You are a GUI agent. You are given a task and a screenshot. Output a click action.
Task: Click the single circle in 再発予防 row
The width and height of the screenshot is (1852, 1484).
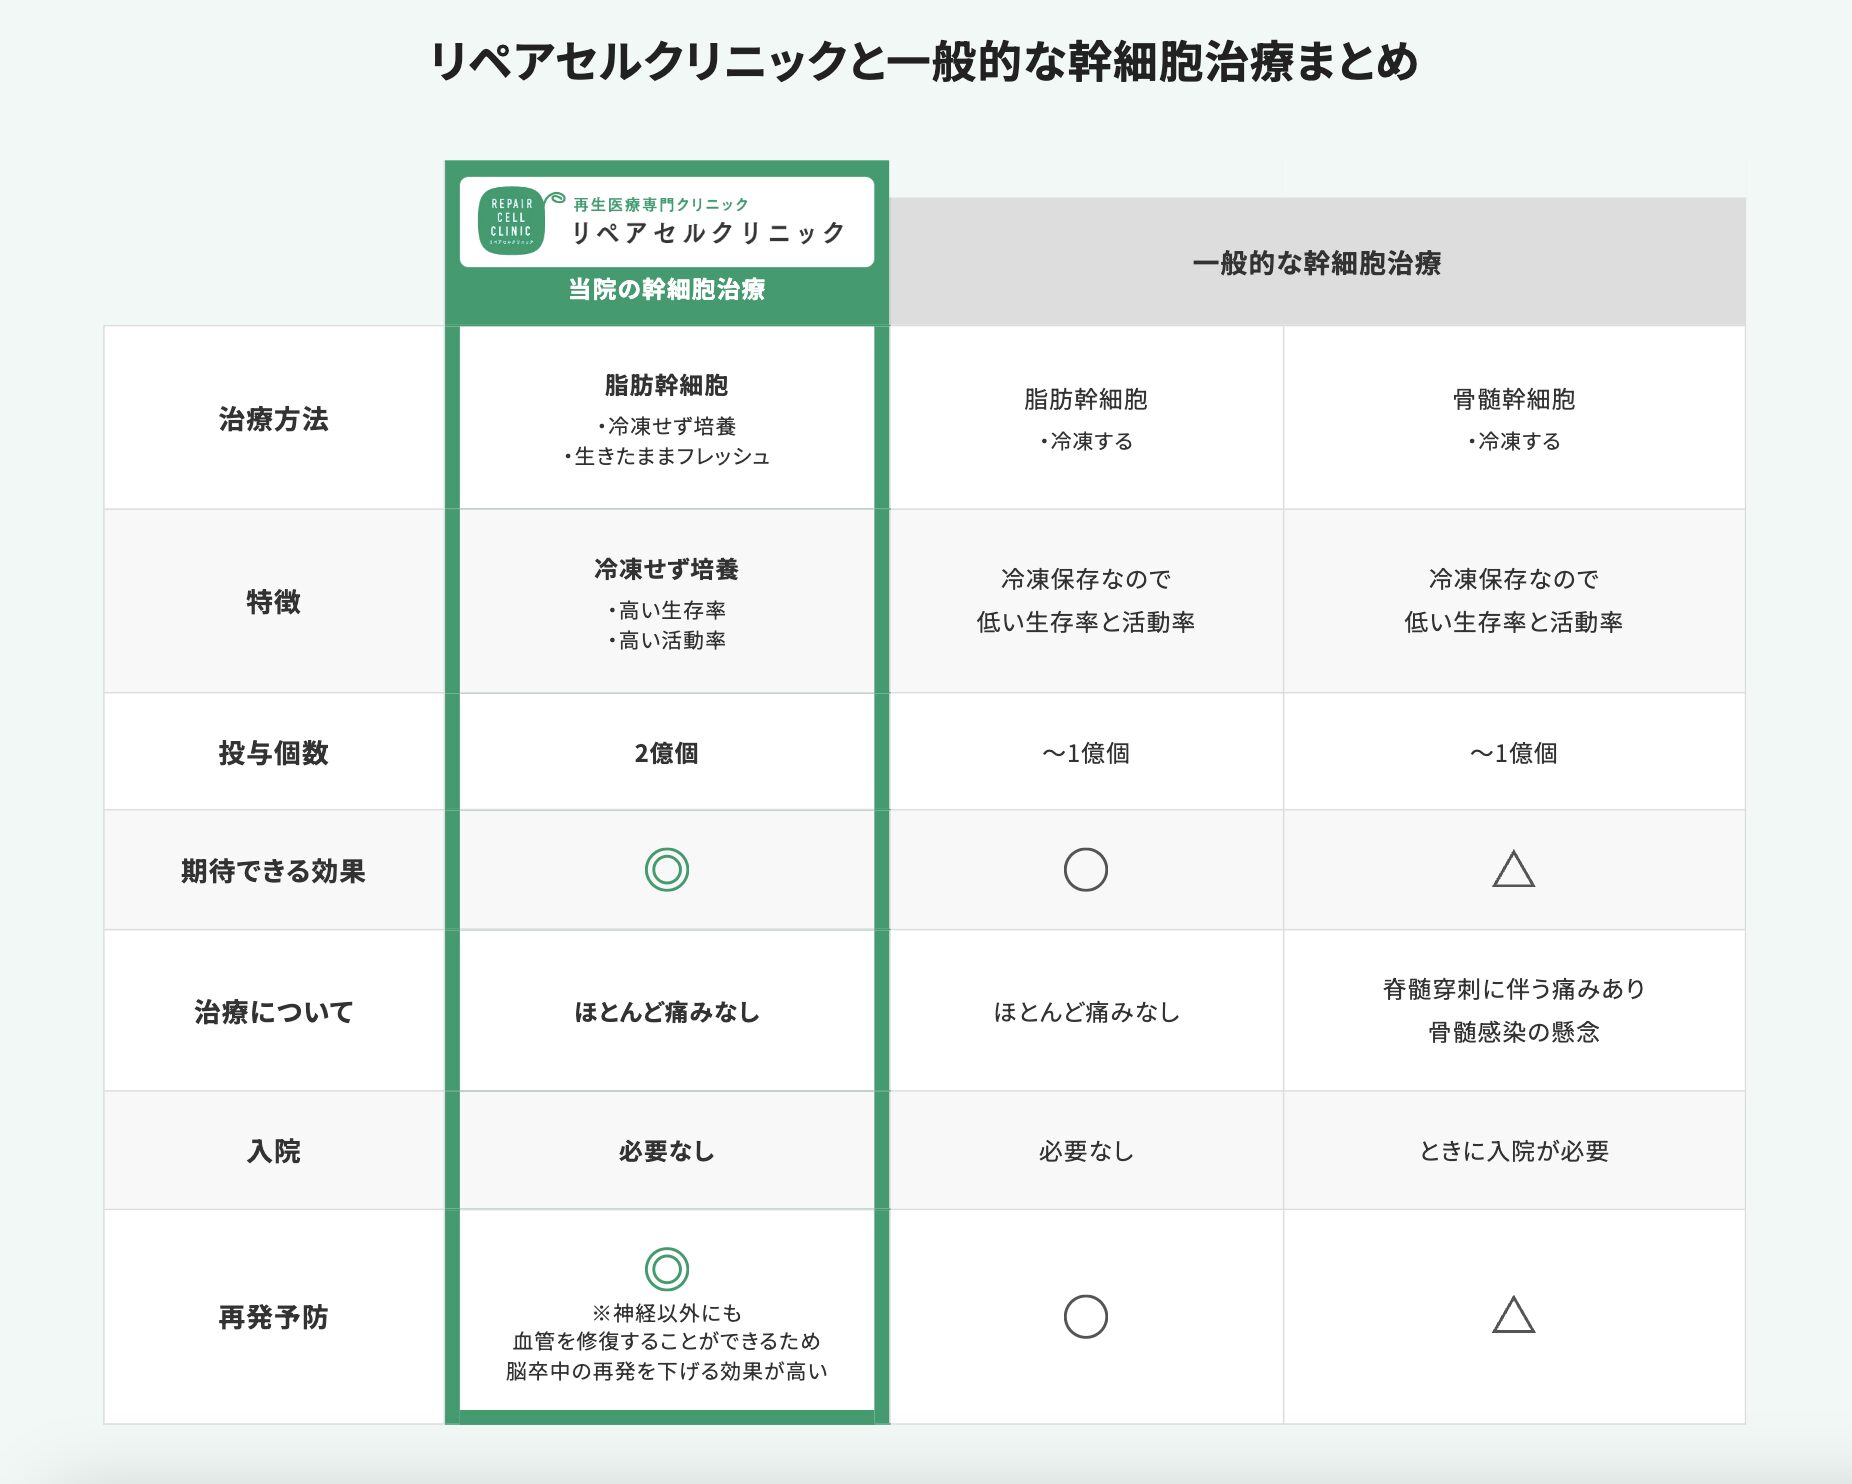click(1085, 1316)
